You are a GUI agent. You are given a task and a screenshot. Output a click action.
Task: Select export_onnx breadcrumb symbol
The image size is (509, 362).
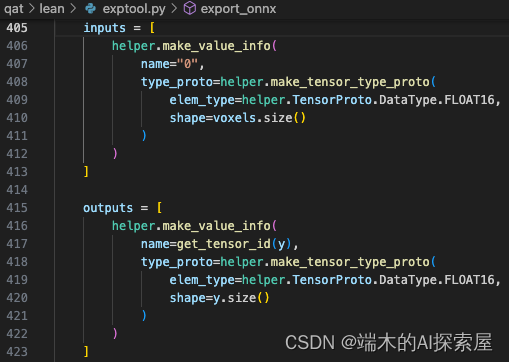point(238,9)
